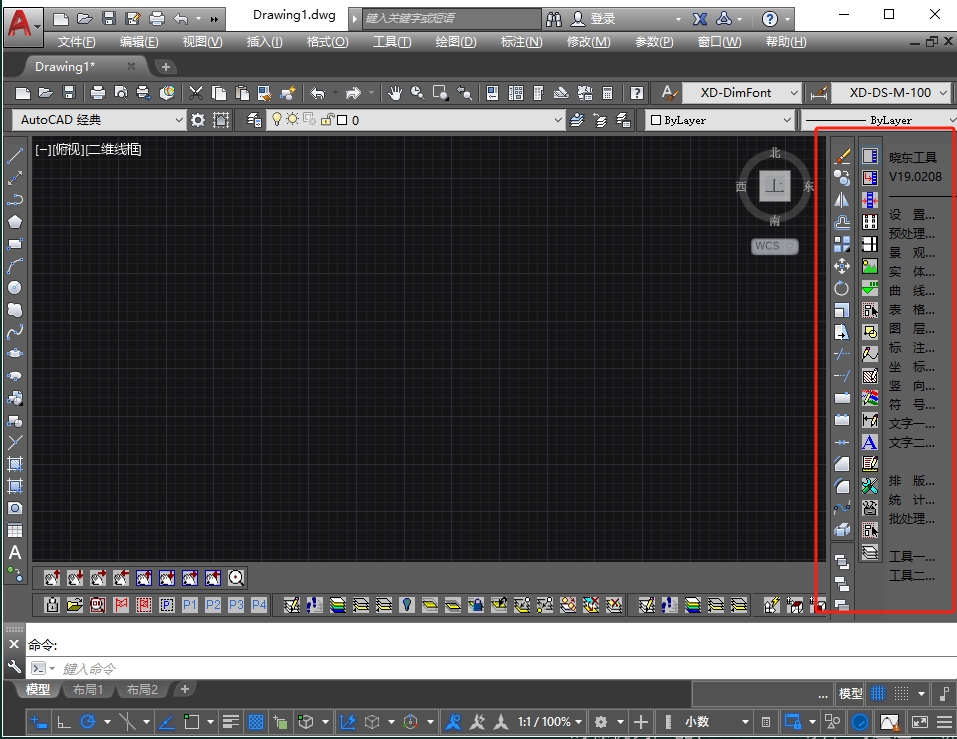Viewport: 957px width, 739px height.
Task: Click the keyword search box in the title bar
Action: tap(450, 18)
